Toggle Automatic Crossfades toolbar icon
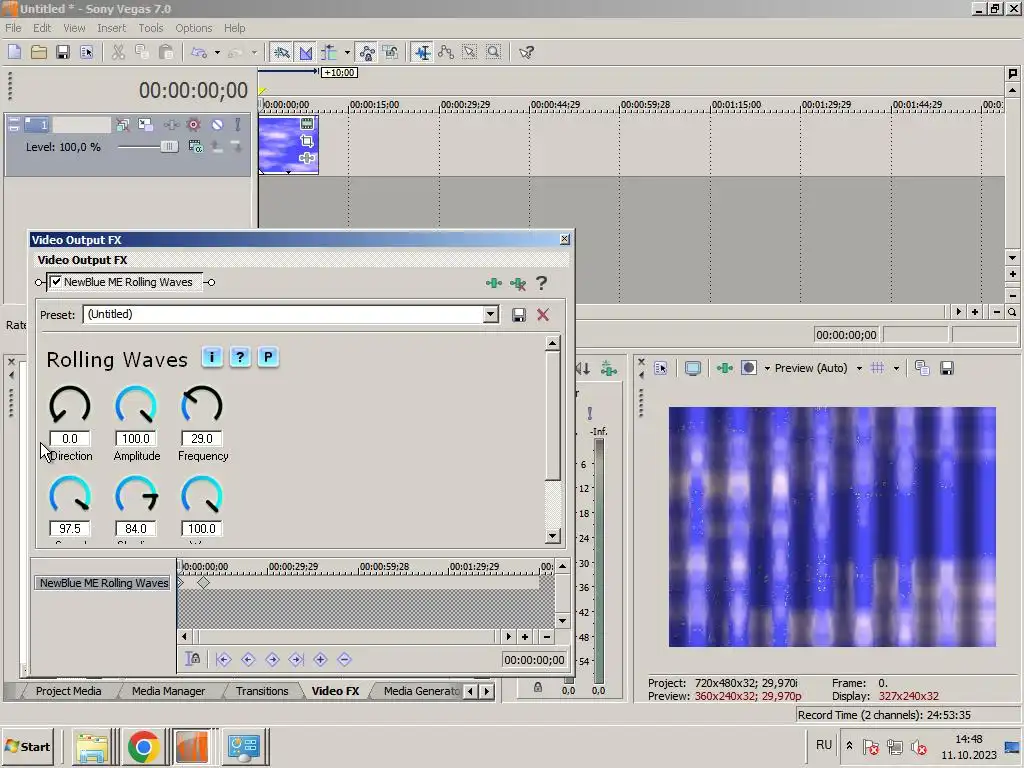 [306, 52]
